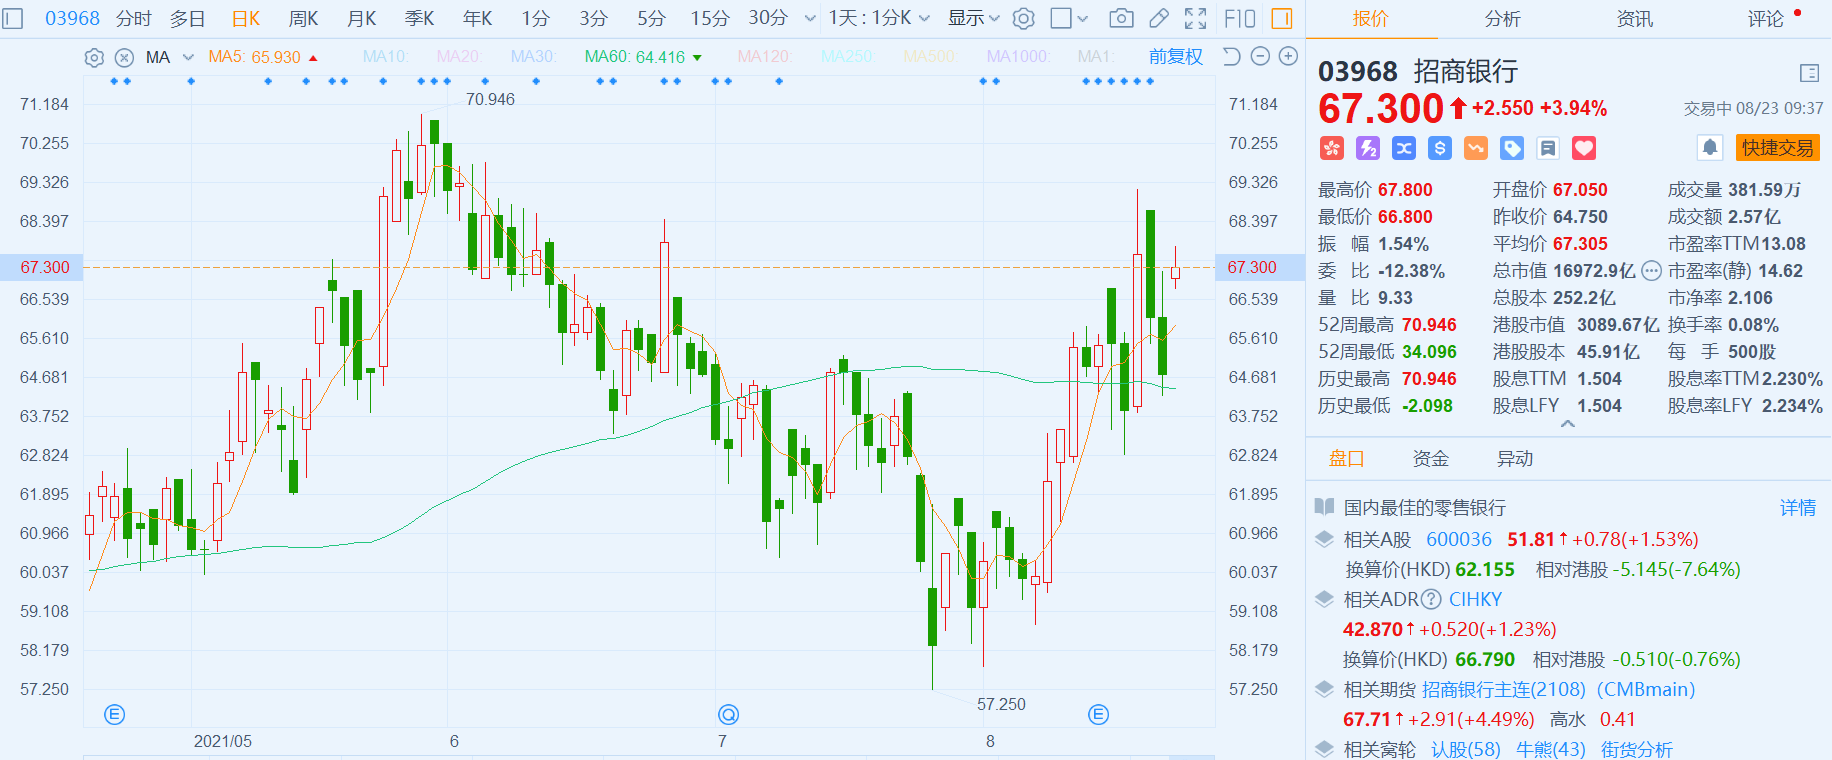Image resolution: width=1832 pixels, height=760 pixels.
Task: Toggle the orange right-side panel icon
Action: click(x=1282, y=18)
